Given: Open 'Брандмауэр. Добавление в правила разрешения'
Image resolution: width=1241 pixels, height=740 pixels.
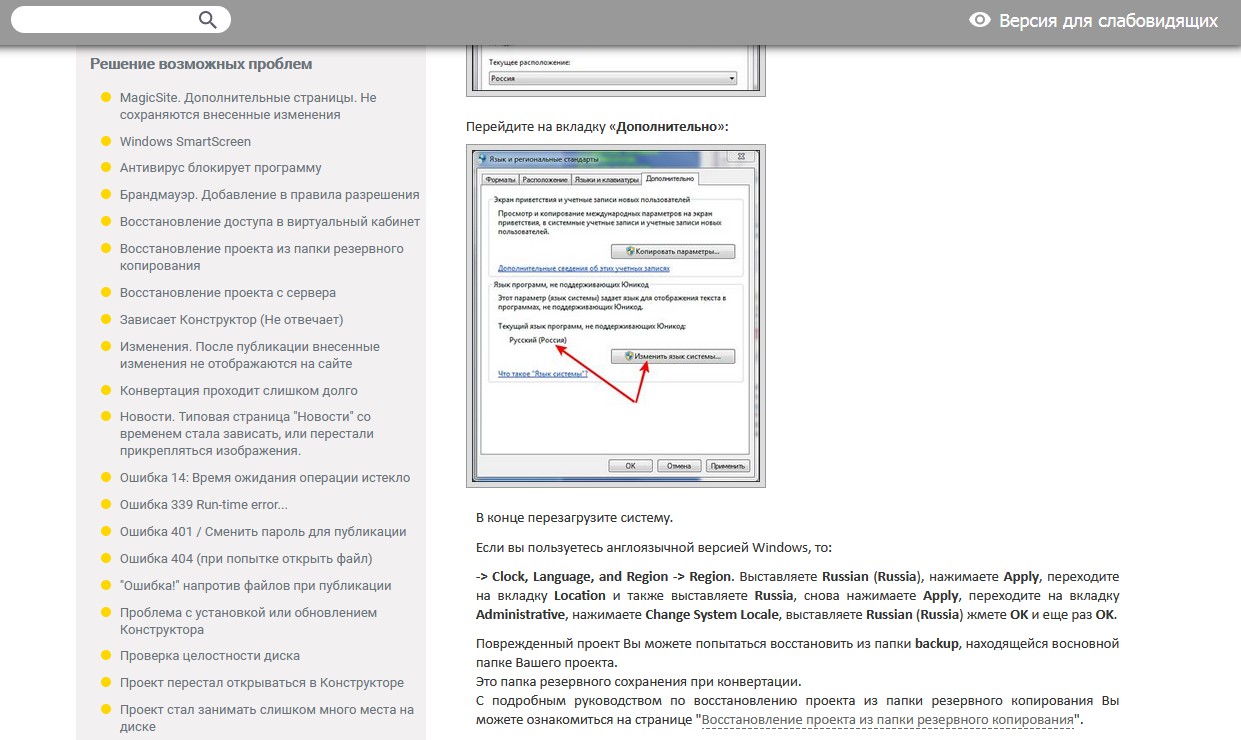Looking at the screenshot, I should coord(270,195).
